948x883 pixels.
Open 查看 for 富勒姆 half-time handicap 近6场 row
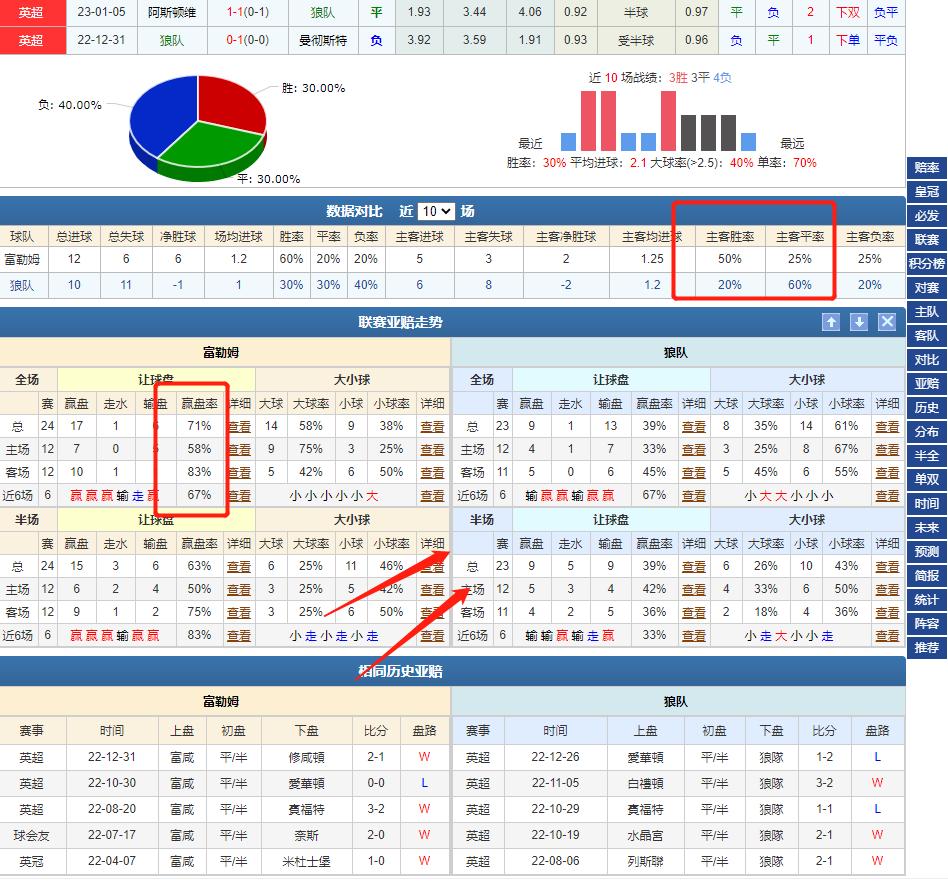(x=239, y=636)
